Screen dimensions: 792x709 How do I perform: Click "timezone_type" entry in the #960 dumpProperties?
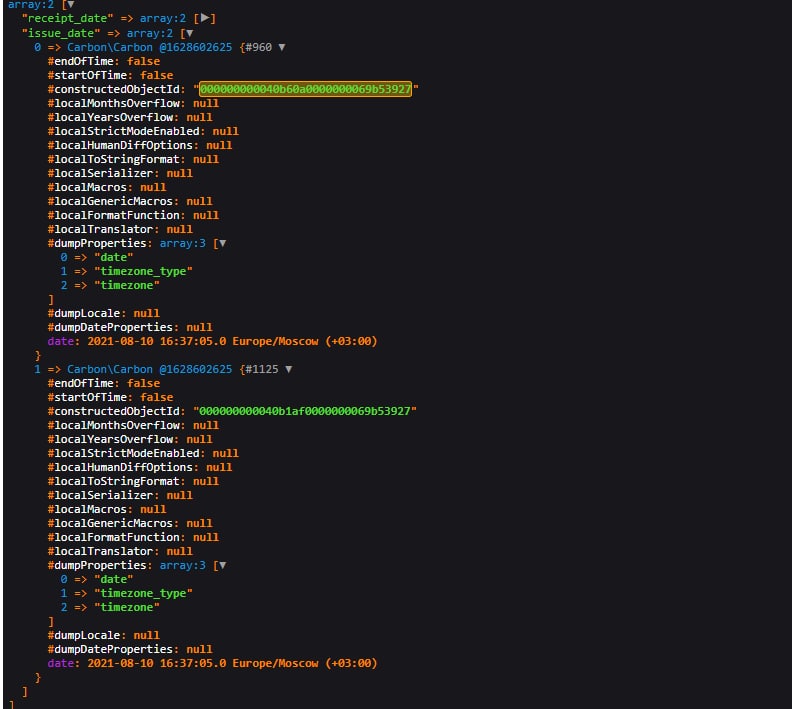point(143,271)
